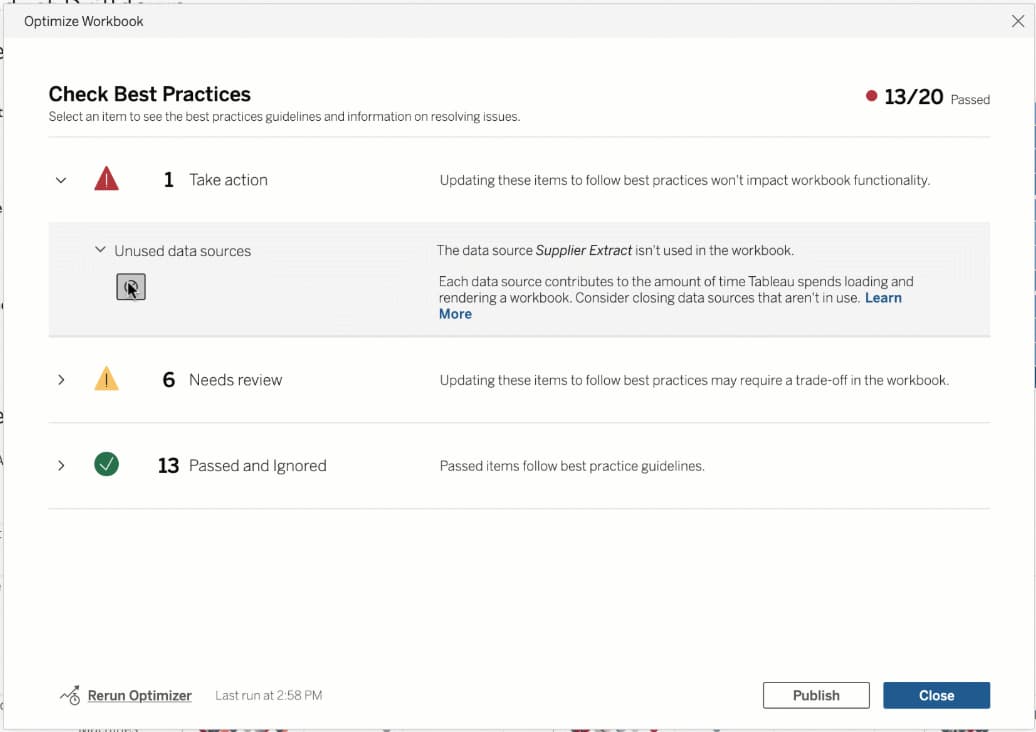
Task: Click the mouse pointer icon under Unused data sources
Action: pyautogui.click(x=130, y=287)
